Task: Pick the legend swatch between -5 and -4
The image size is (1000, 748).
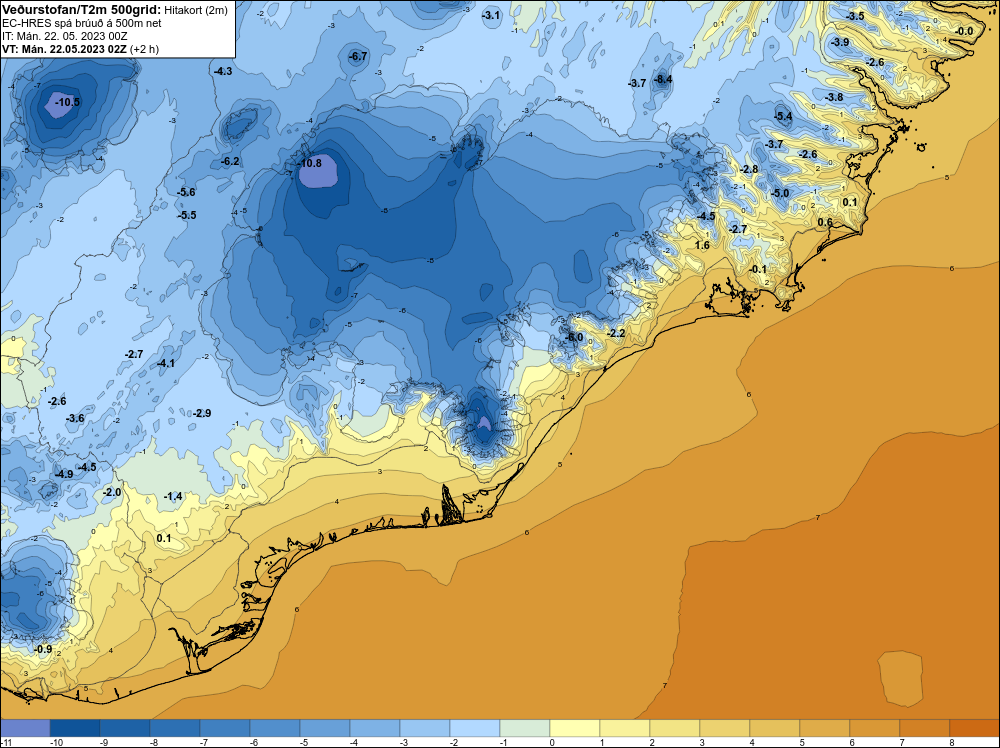Action: point(325,728)
